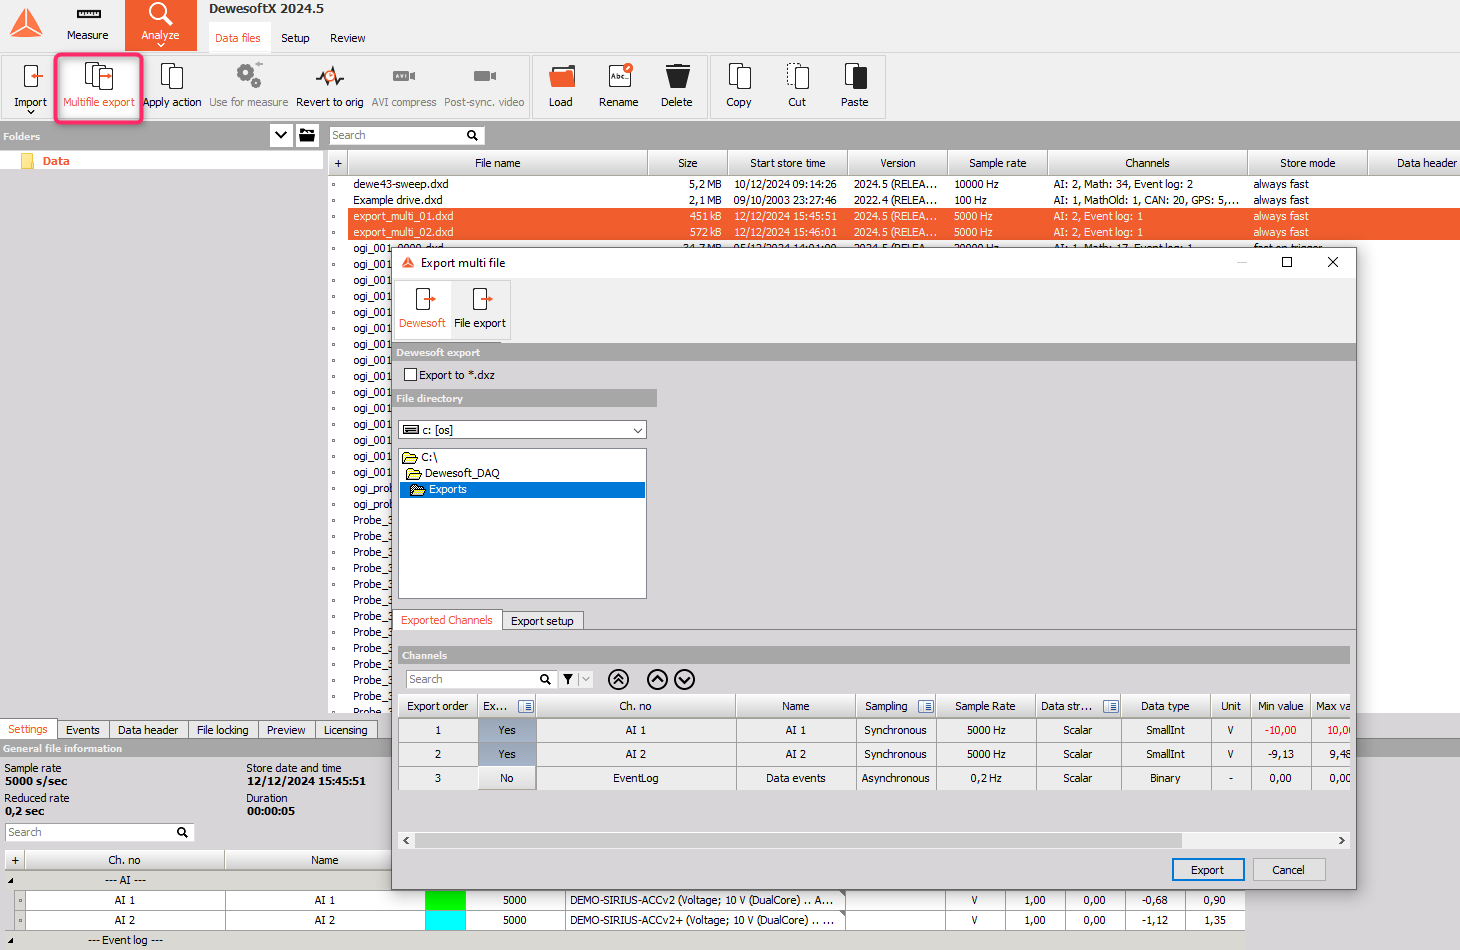This screenshot has height=950, width=1460.
Task: Switch to the Setup tab
Action: [295, 38]
